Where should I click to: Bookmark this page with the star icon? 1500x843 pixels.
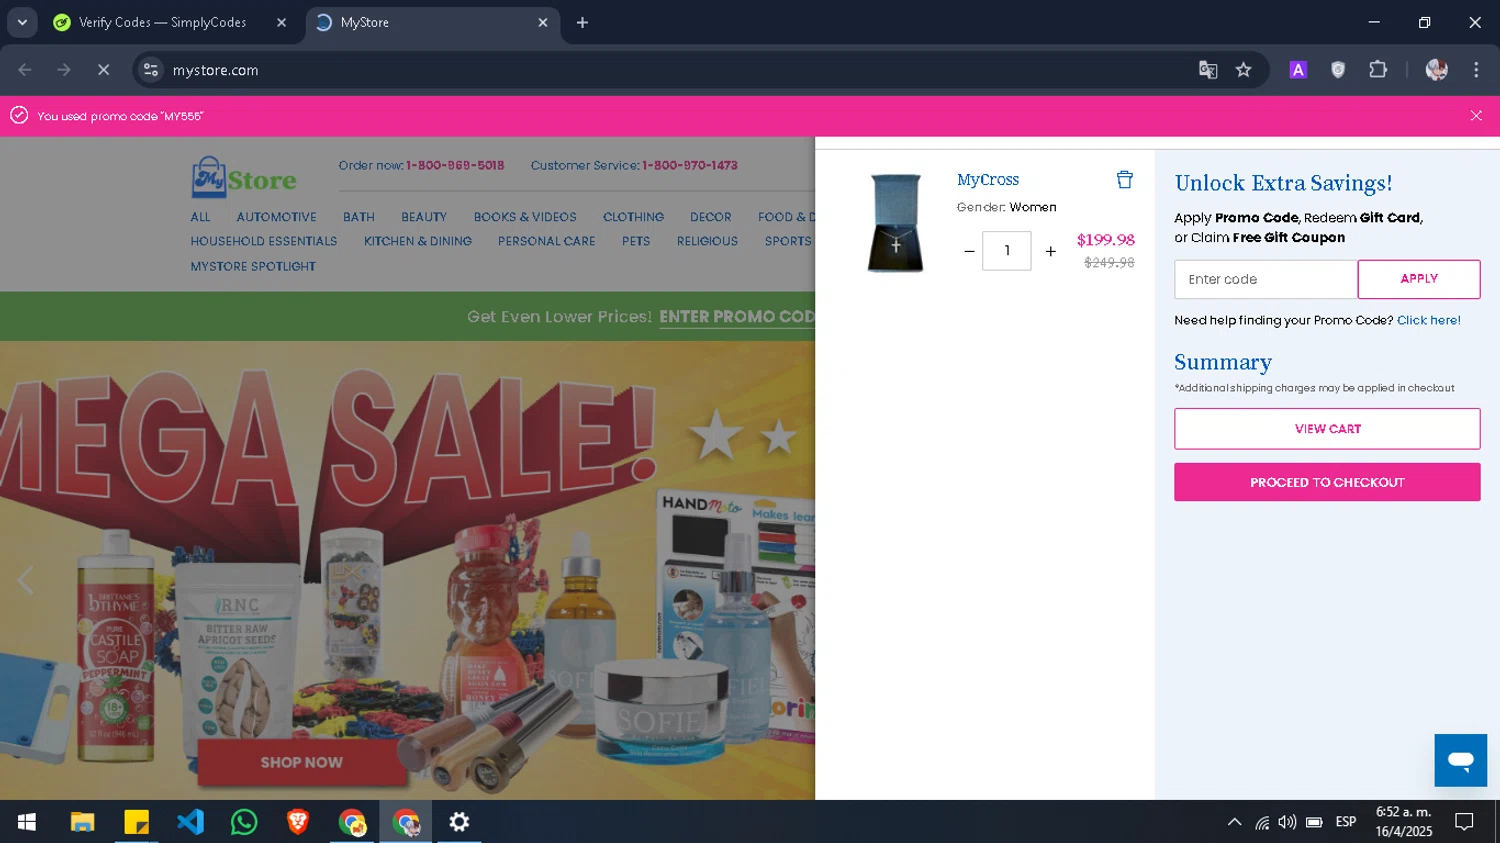tap(1243, 70)
